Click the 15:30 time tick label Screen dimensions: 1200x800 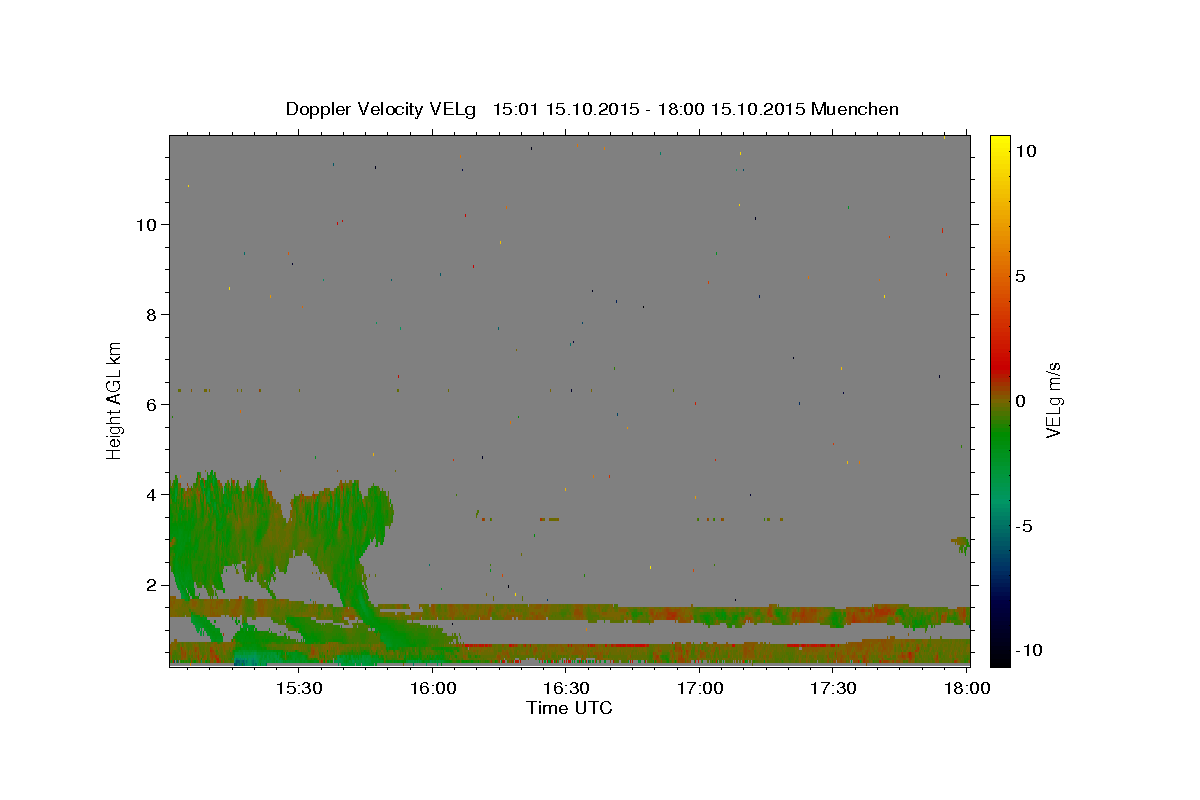[x=298, y=689]
